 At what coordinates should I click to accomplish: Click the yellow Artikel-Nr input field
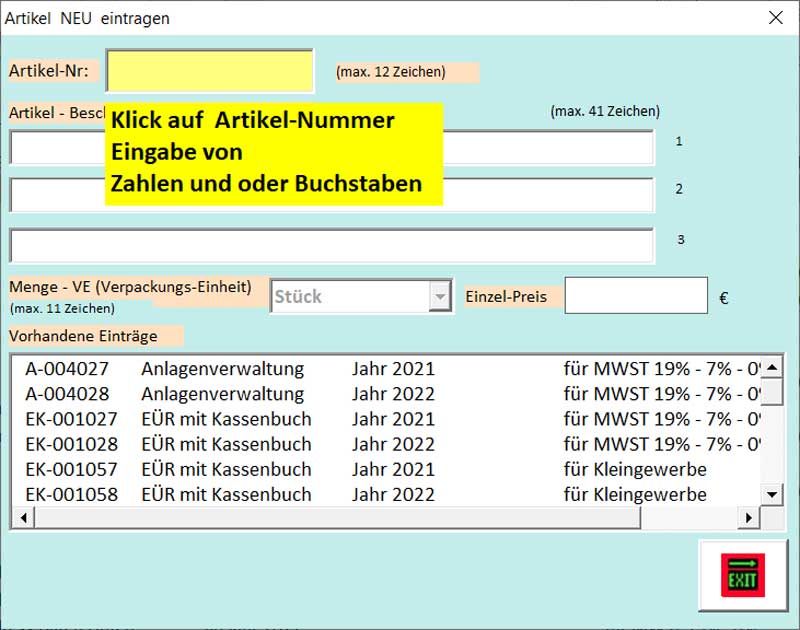pyautogui.click(x=210, y=70)
